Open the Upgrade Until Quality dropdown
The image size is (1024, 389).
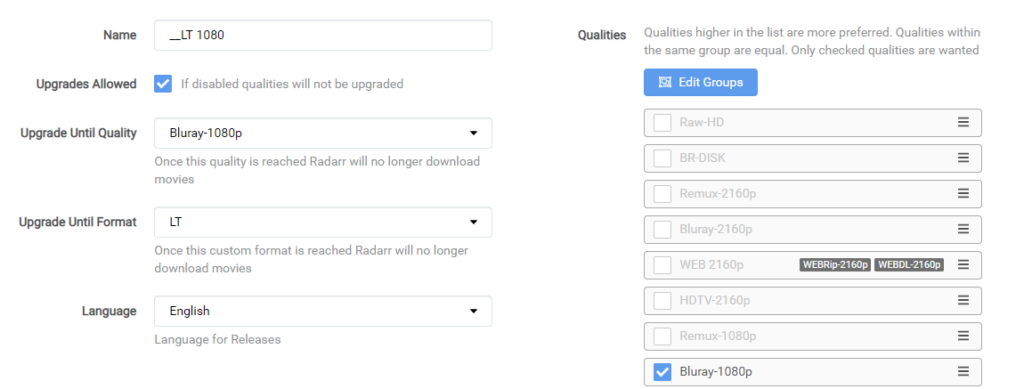click(x=323, y=133)
